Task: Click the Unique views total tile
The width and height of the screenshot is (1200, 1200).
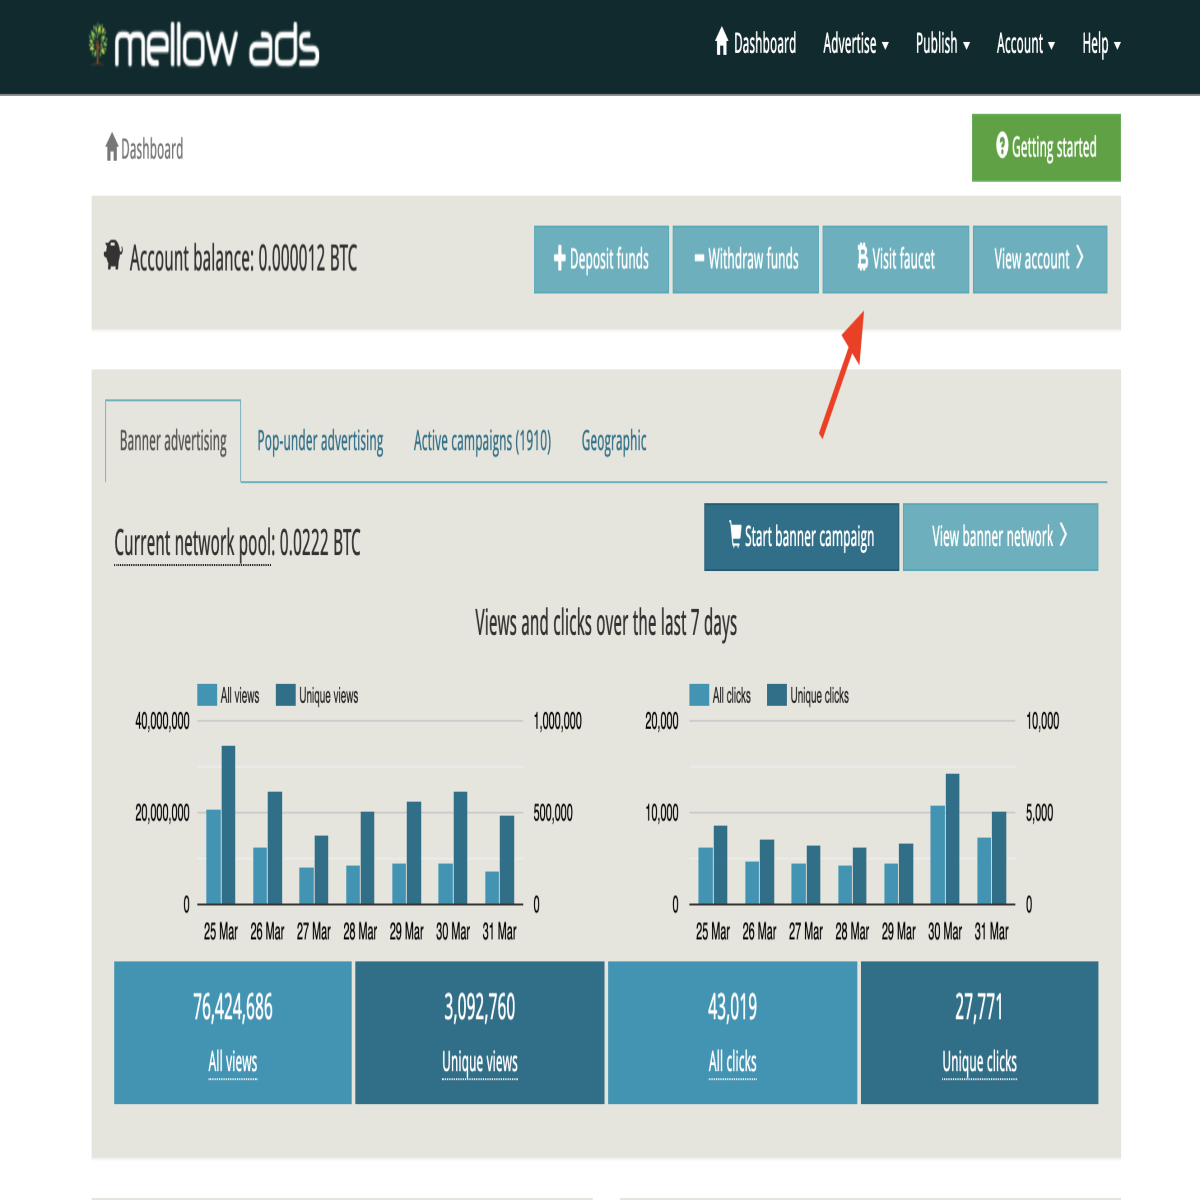Action: (x=480, y=1033)
